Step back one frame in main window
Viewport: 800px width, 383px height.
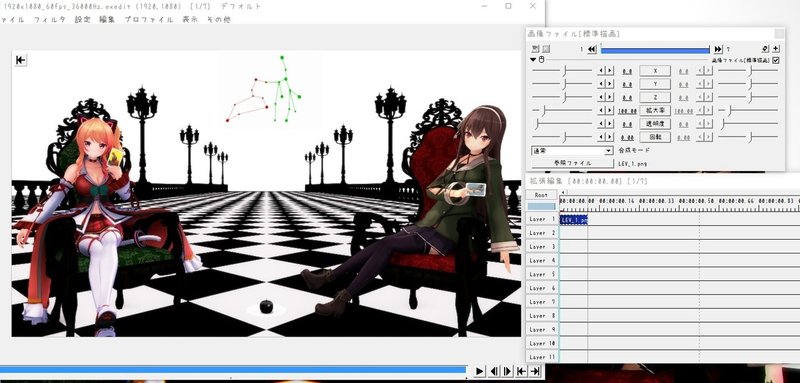[x=494, y=371]
